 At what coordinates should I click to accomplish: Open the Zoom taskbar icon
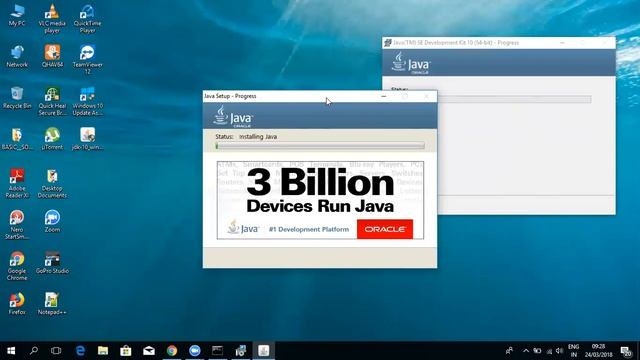click(195, 351)
